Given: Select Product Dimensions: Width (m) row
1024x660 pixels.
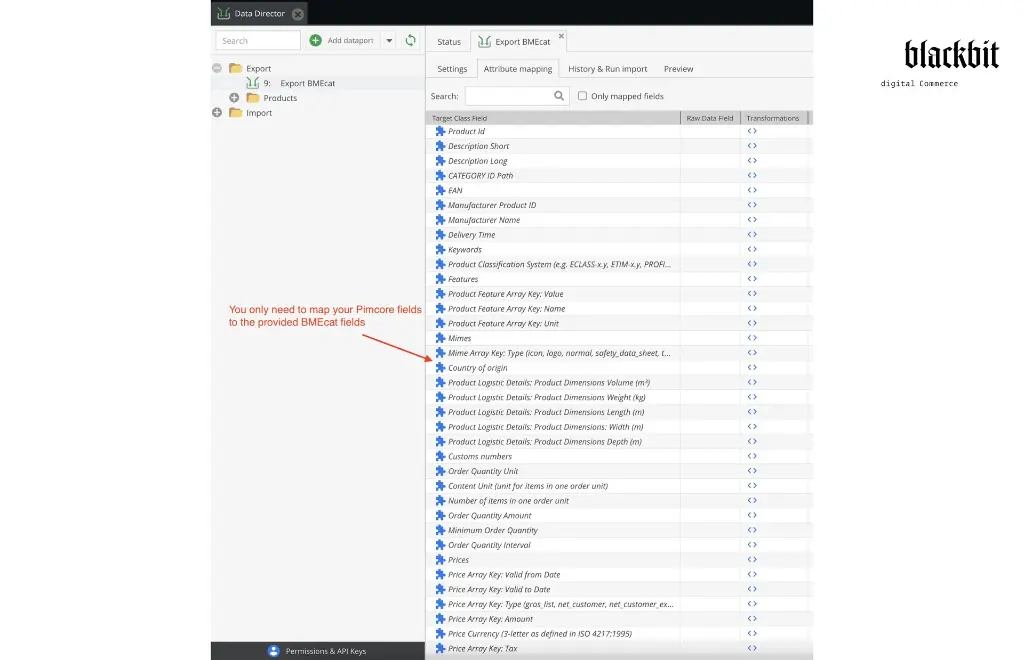Looking at the screenshot, I should point(618,427).
